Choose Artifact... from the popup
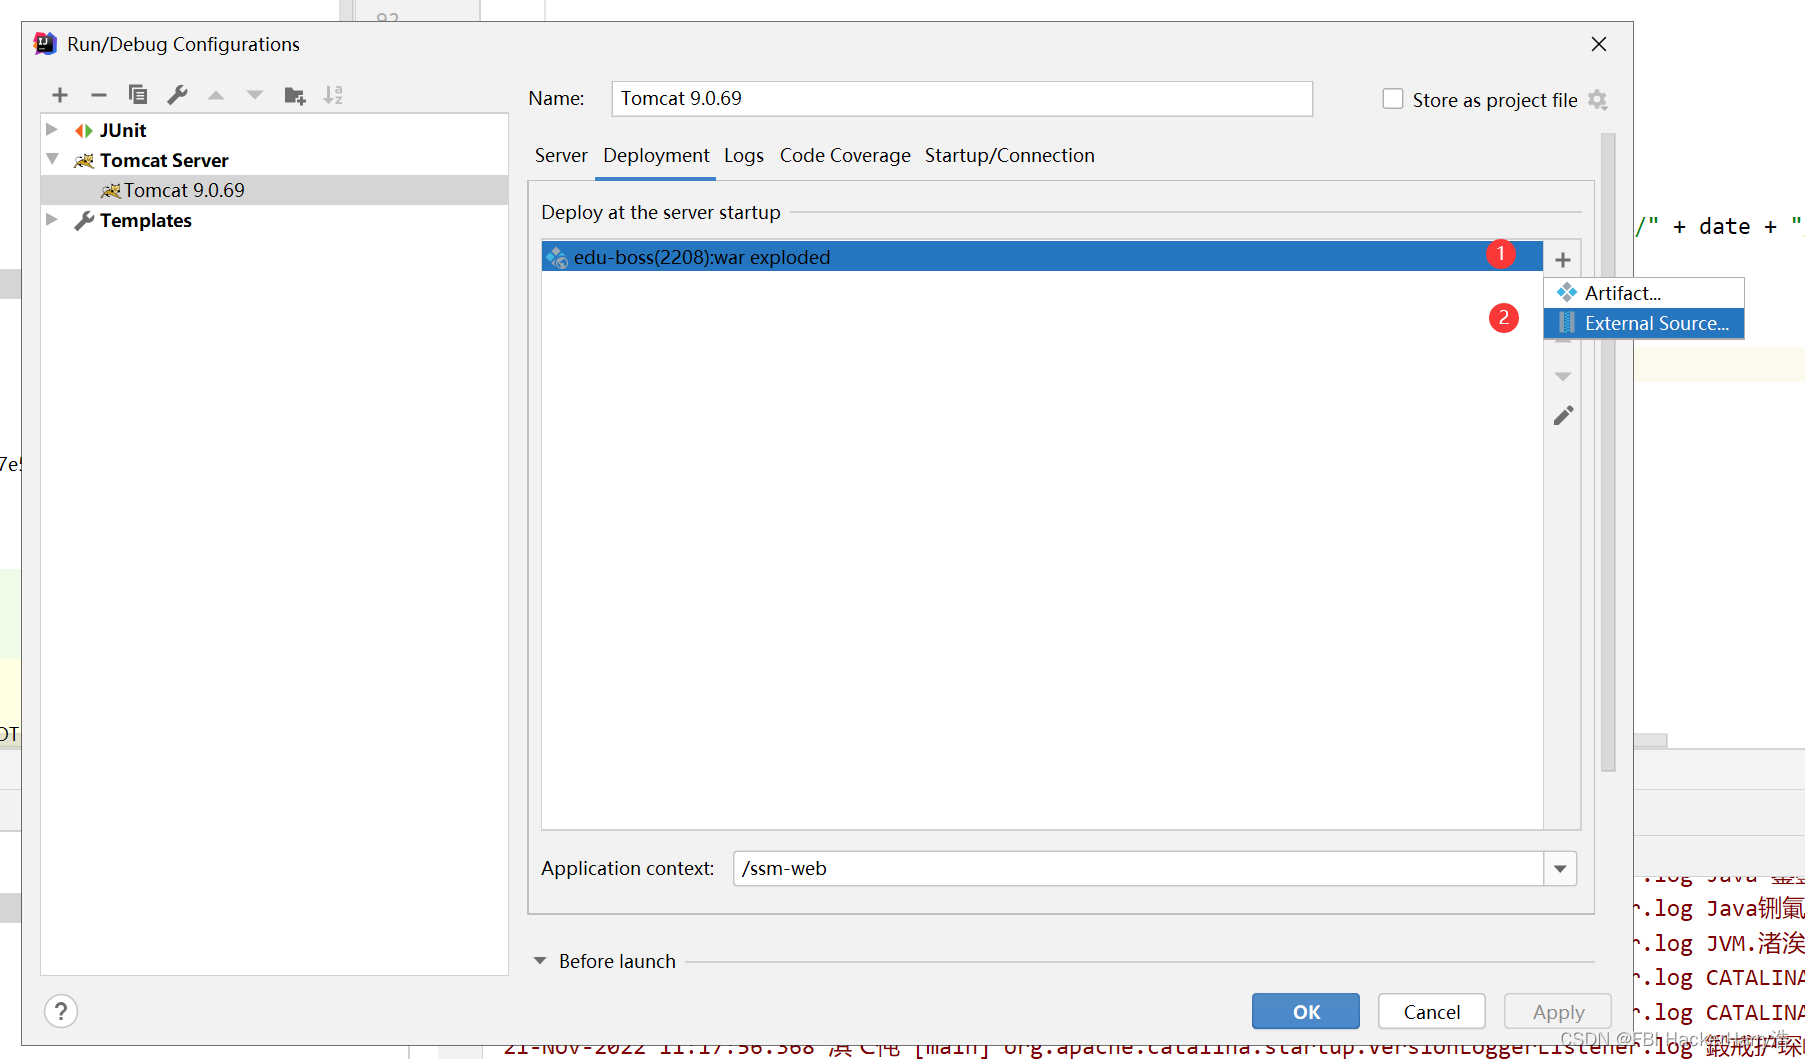The width and height of the screenshot is (1805, 1059). (x=1644, y=293)
